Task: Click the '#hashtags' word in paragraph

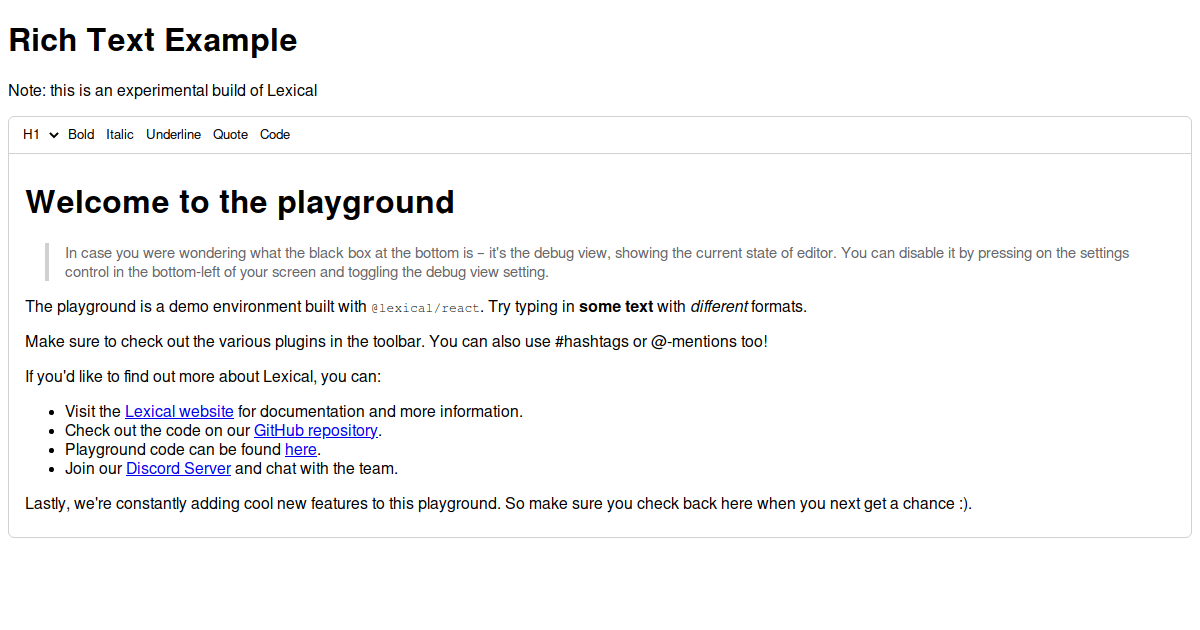Action: (x=591, y=342)
